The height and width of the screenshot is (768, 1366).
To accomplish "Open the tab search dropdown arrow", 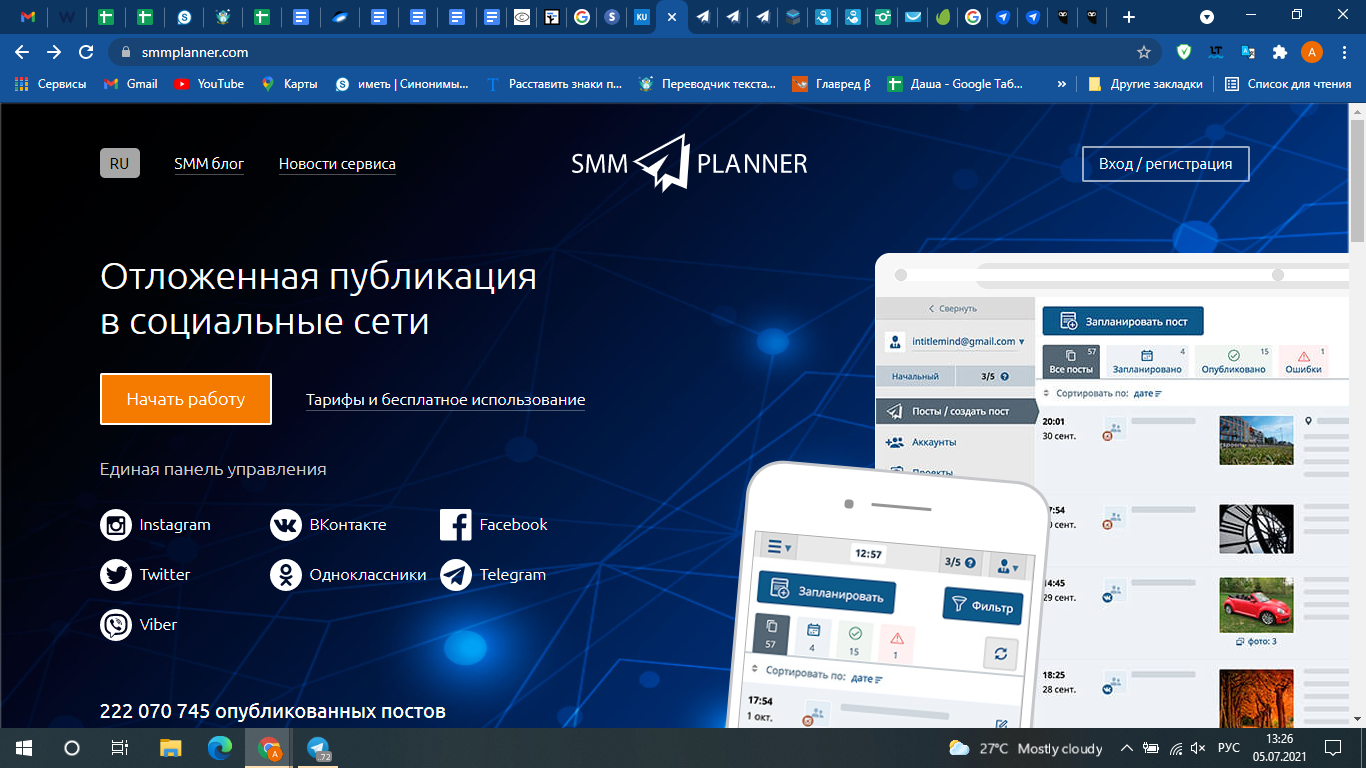I will click(1207, 17).
